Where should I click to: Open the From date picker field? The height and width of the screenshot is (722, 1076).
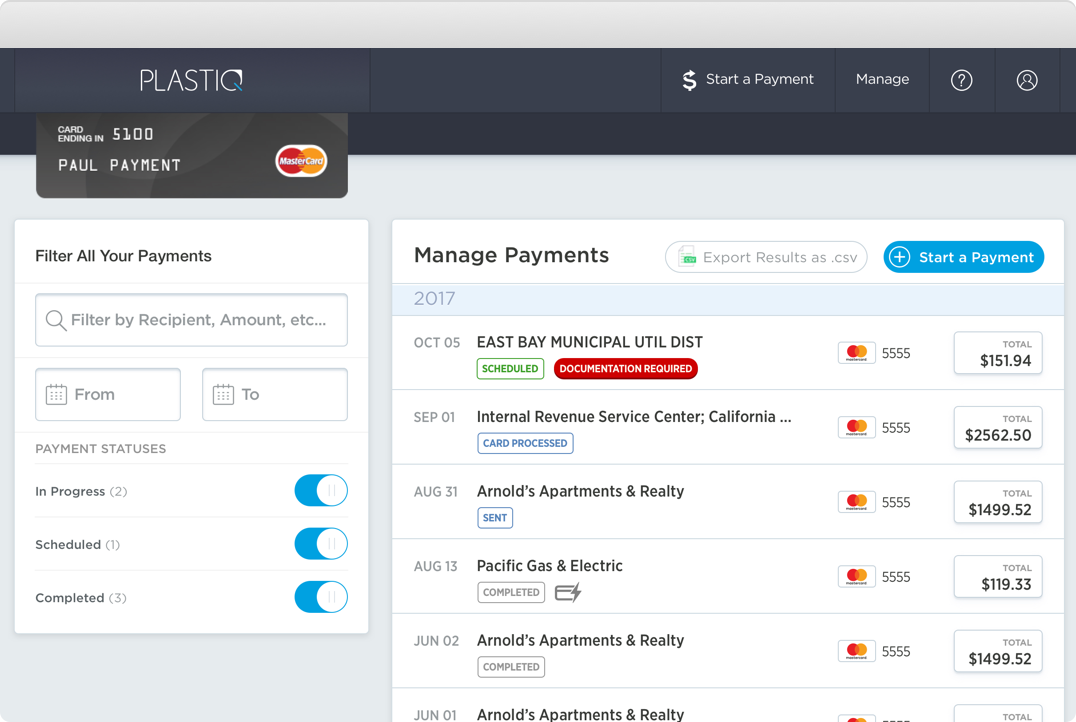[x=108, y=394]
